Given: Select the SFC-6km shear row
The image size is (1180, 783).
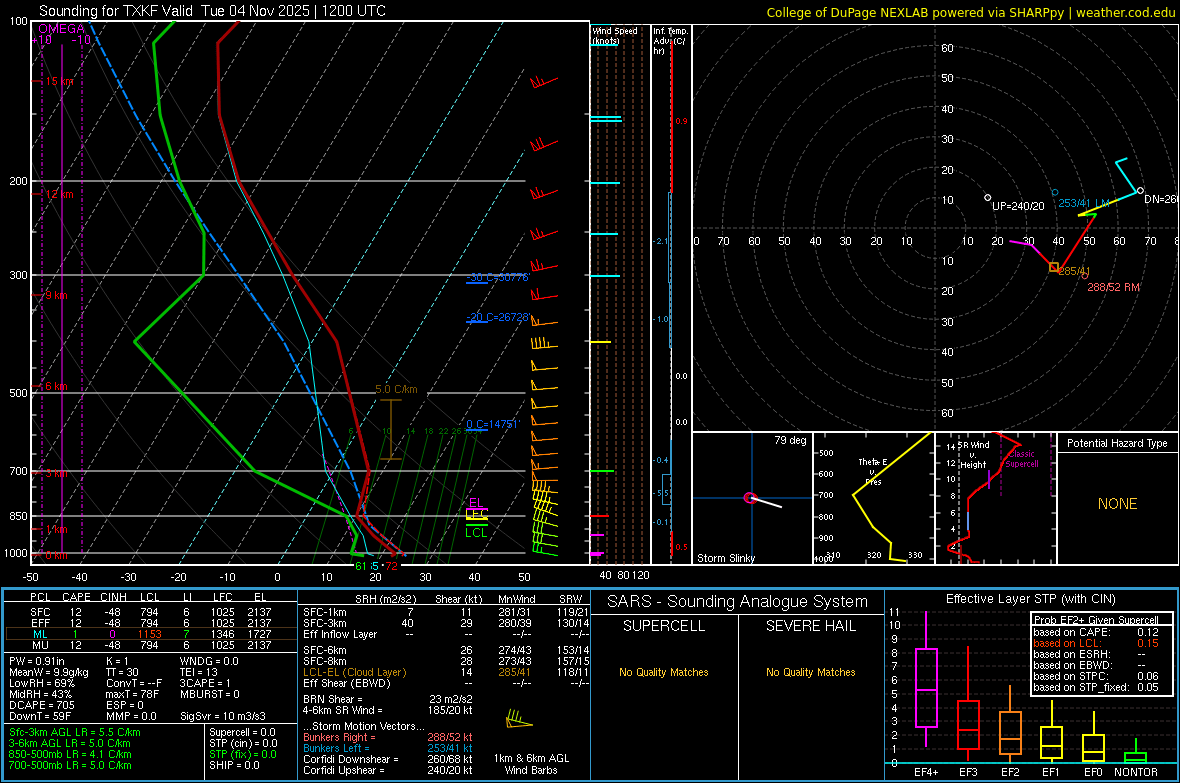Looking at the screenshot, I should click(x=446, y=650).
